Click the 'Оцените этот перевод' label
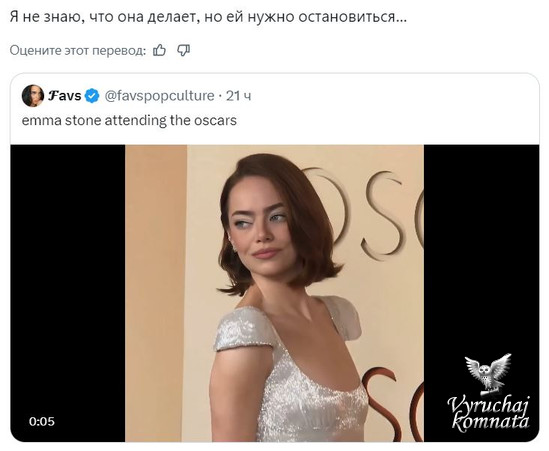The image size is (549, 451). 78,51
